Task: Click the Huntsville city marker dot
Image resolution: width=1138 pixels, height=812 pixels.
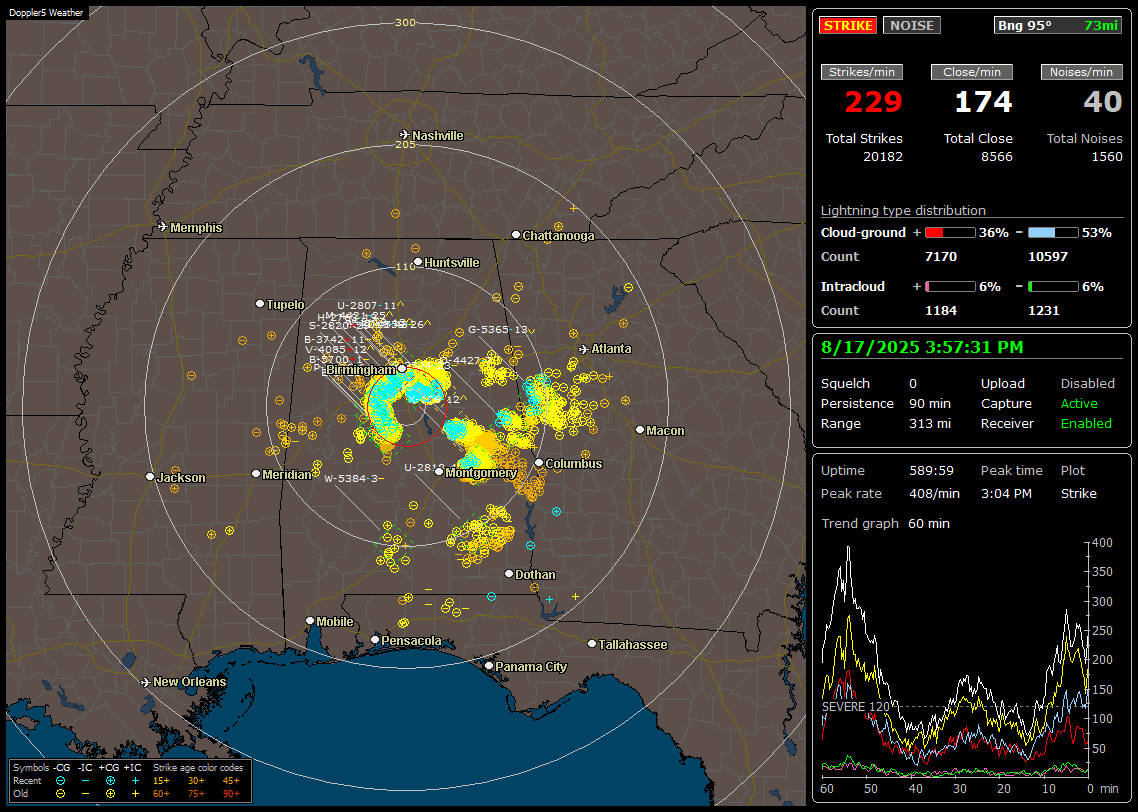Action: (x=418, y=262)
